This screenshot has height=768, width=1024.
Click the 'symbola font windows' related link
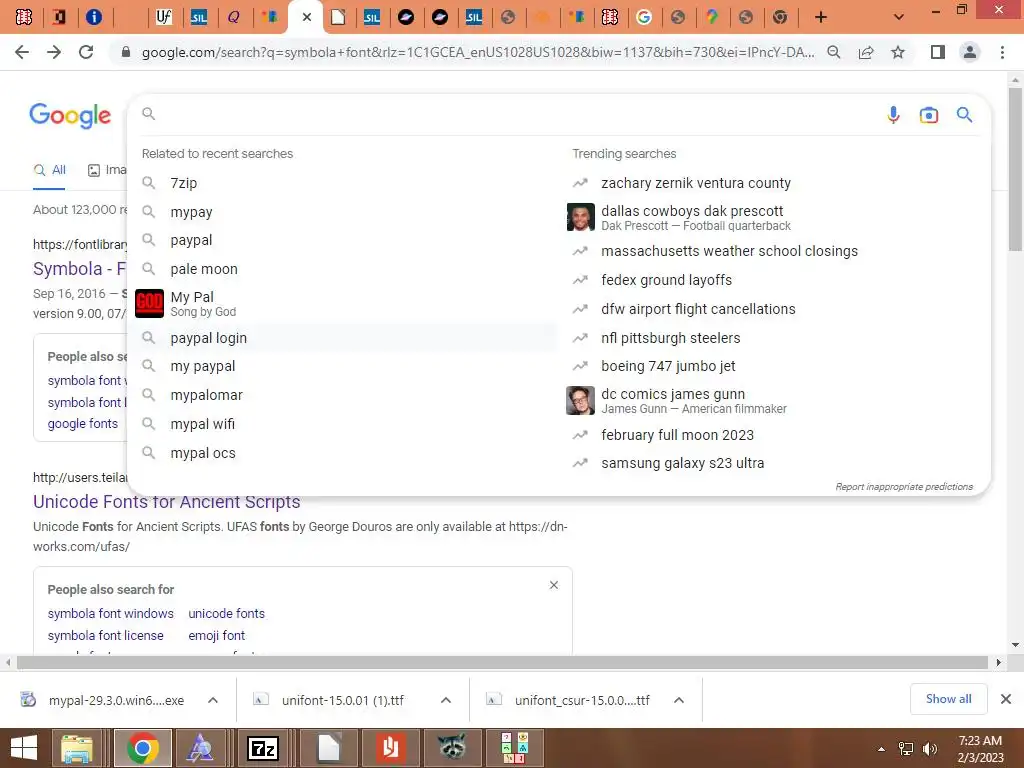tap(110, 613)
